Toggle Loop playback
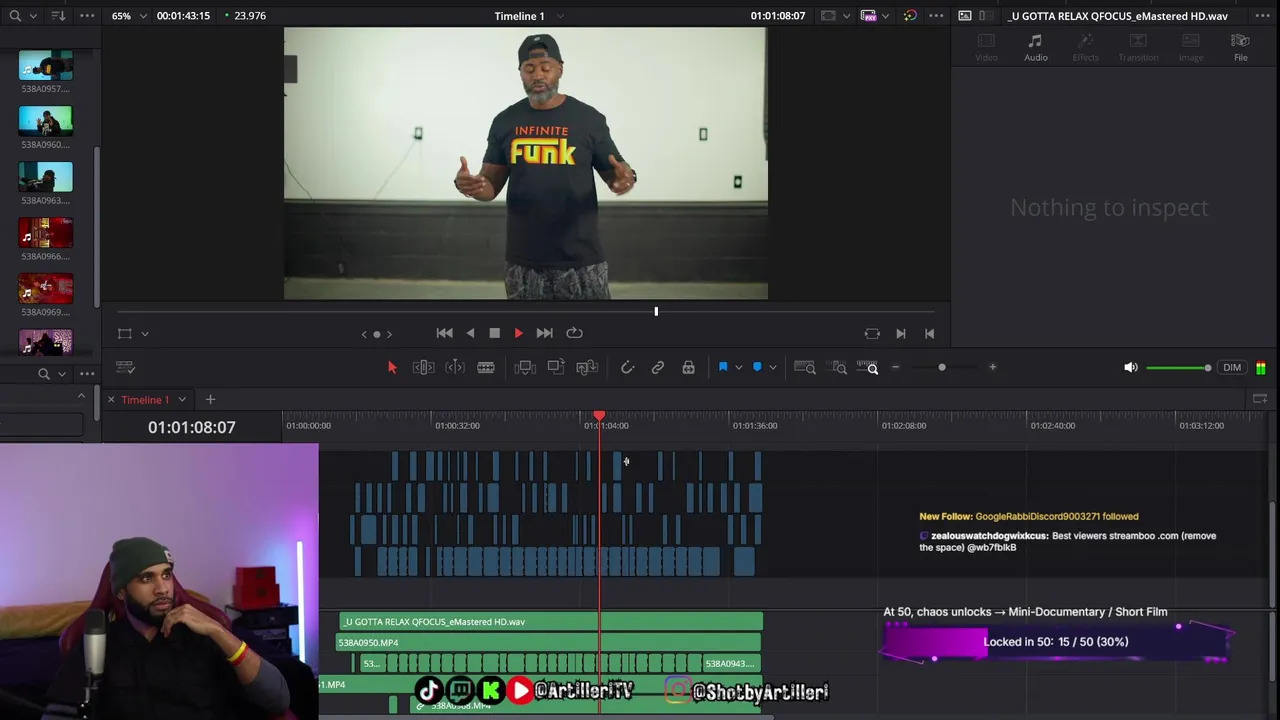1280x720 pixels. (x=574, y=333)
